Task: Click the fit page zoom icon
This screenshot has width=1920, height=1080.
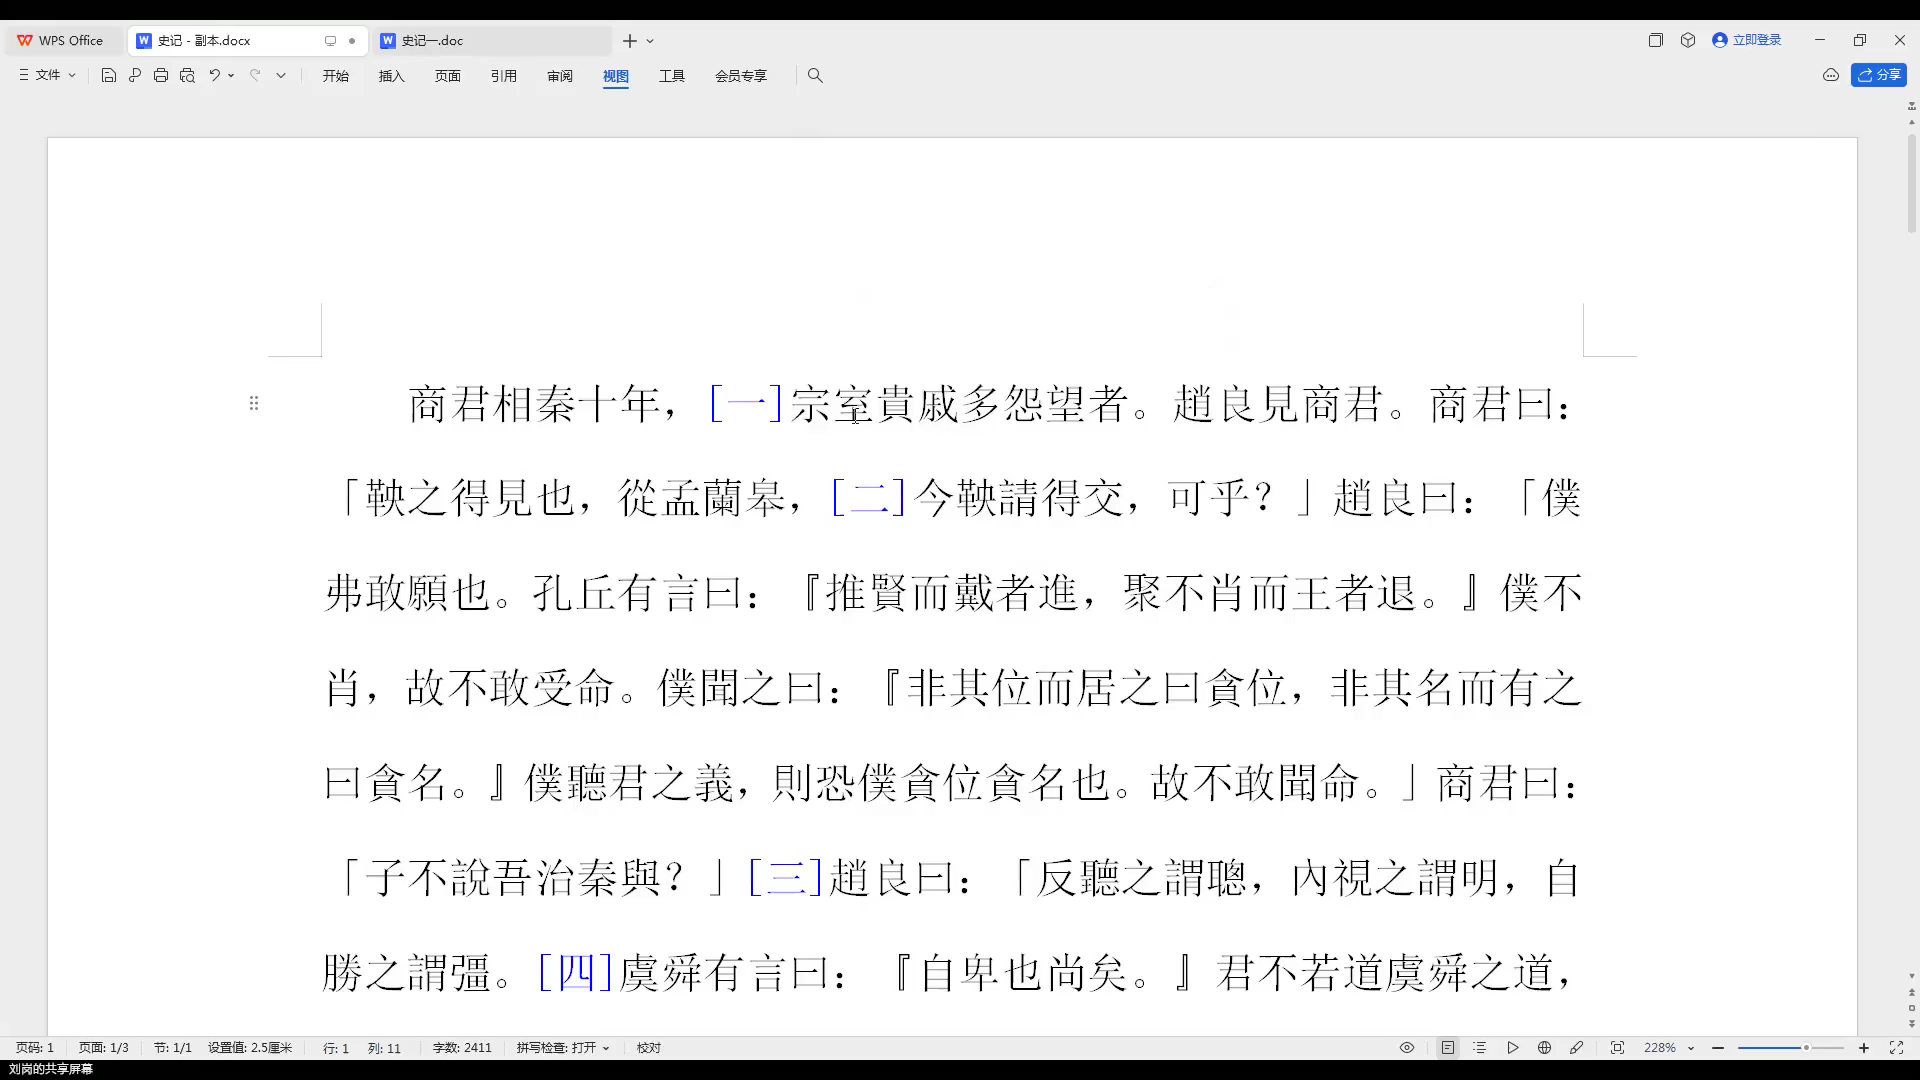Action: (x=1617, y=1048)
